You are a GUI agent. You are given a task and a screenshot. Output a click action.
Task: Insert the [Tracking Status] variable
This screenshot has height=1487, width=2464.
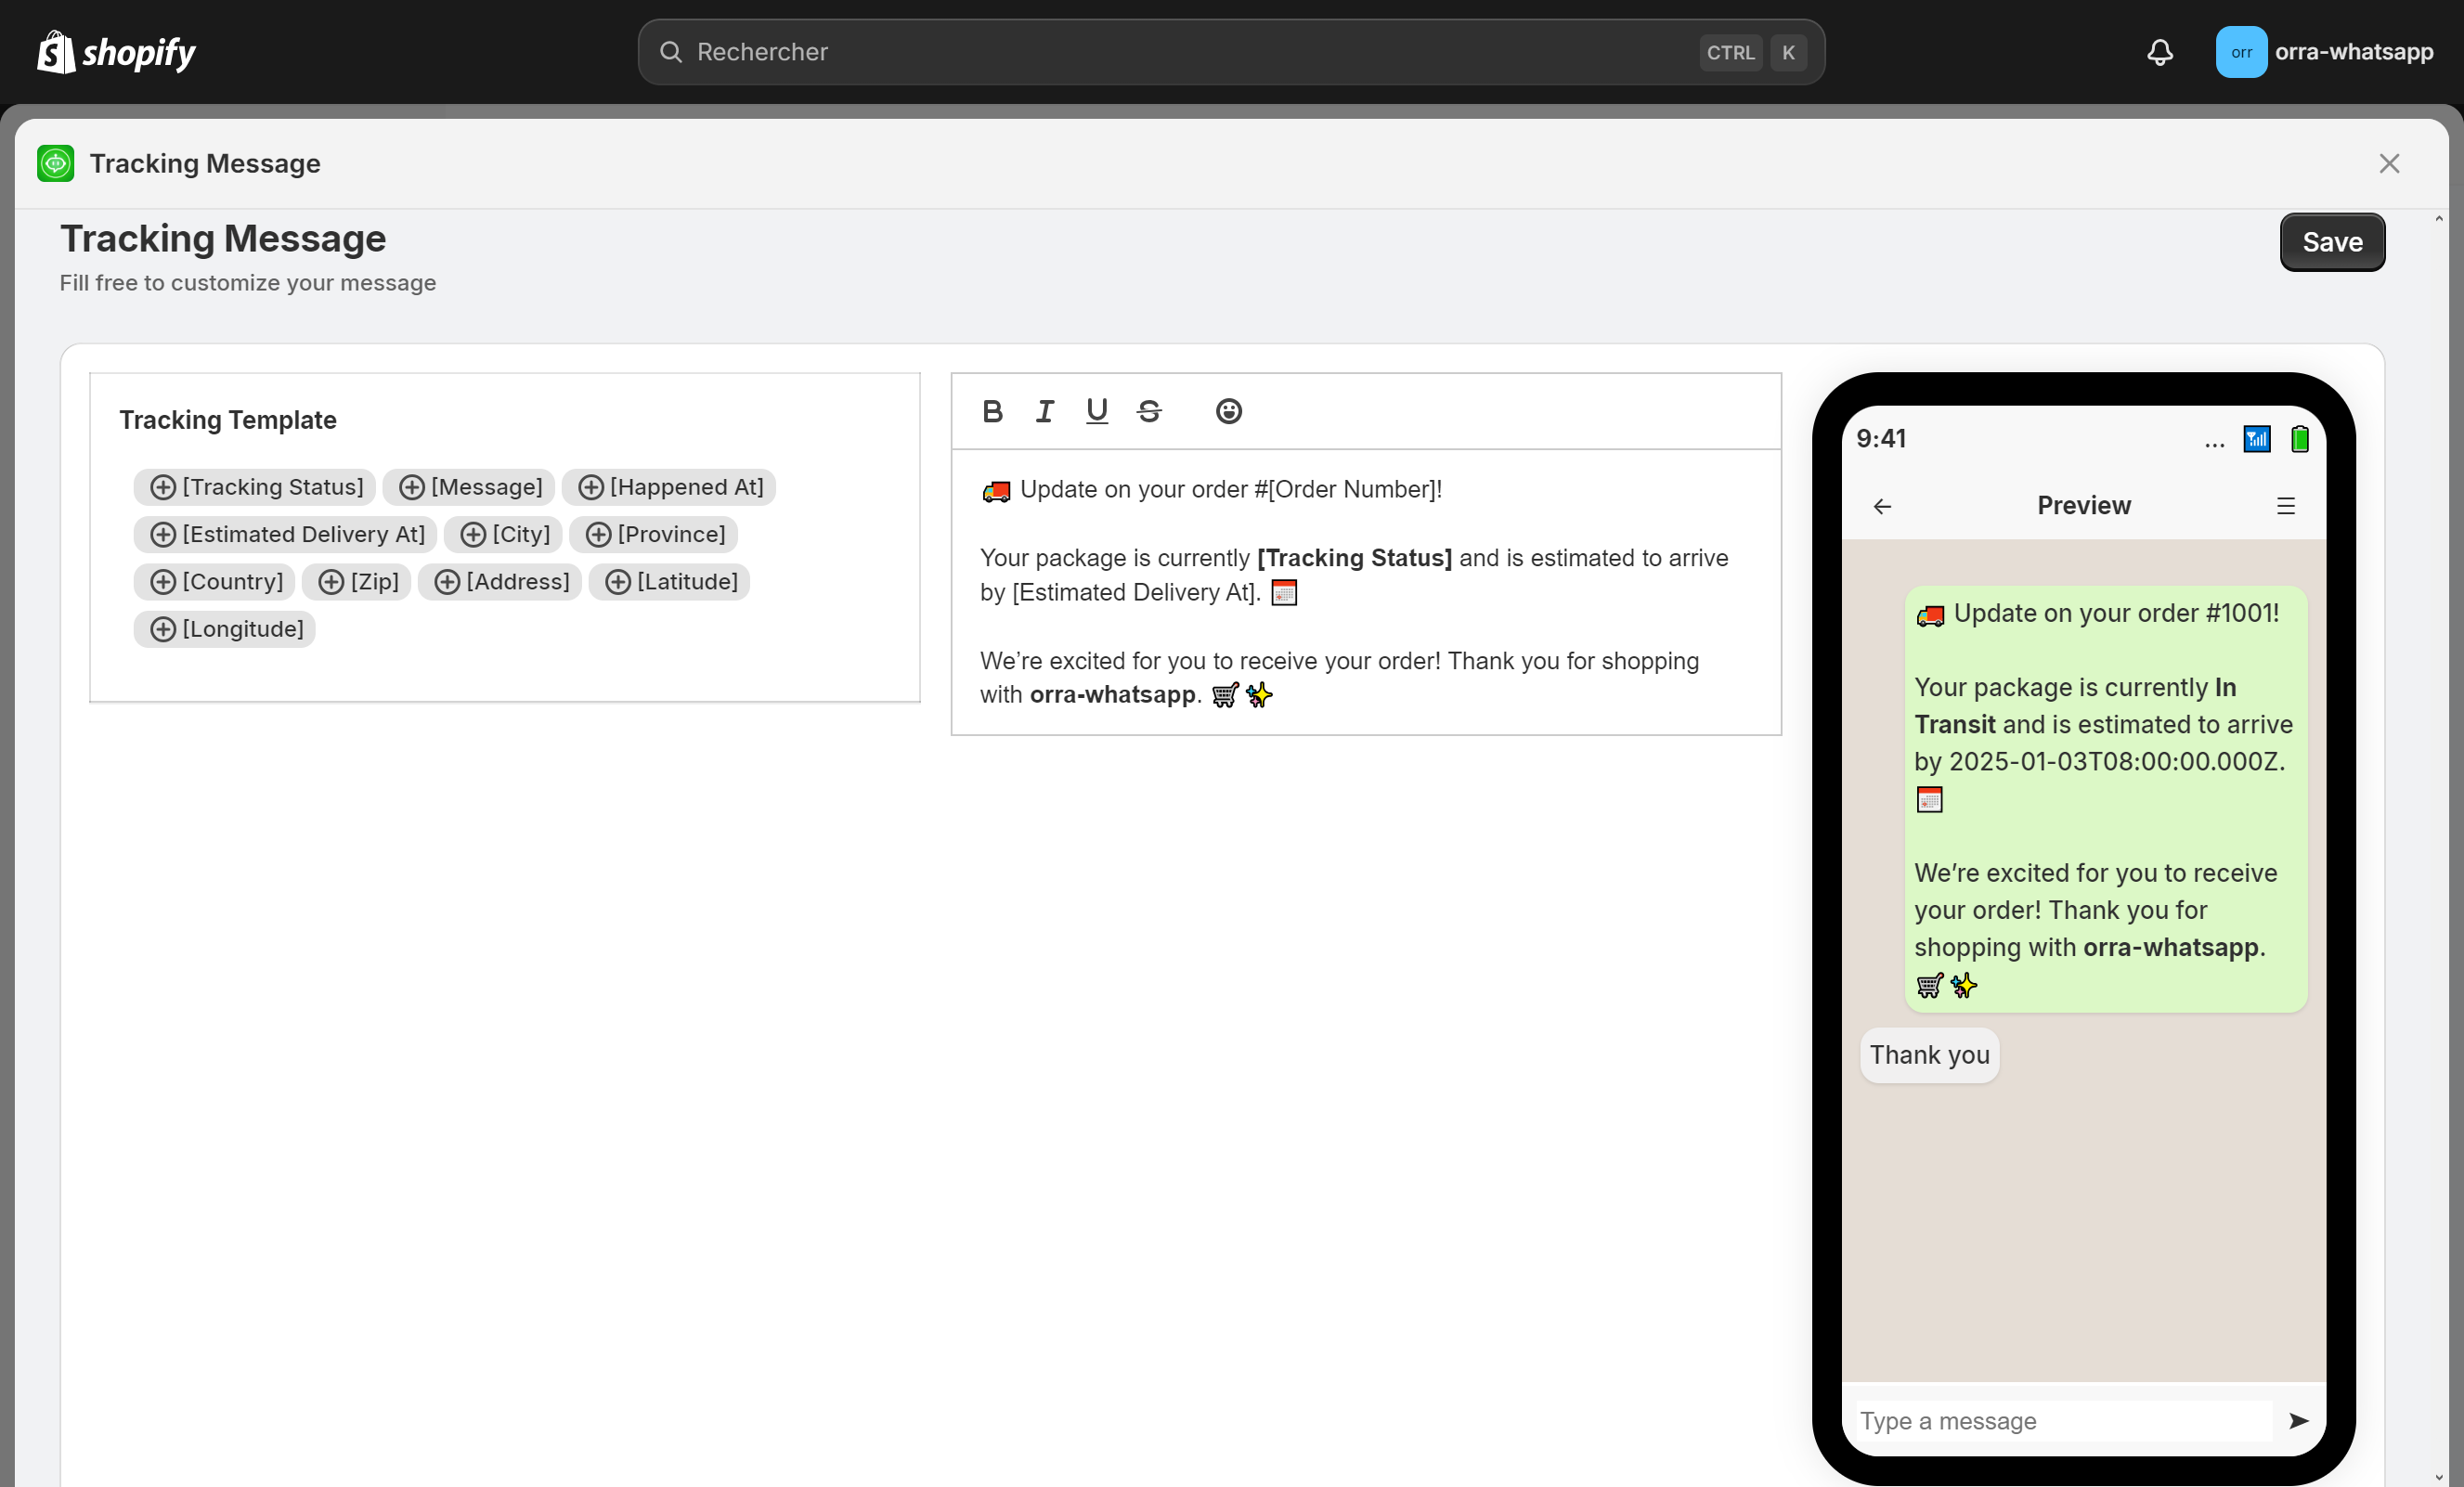click(256, 487)
